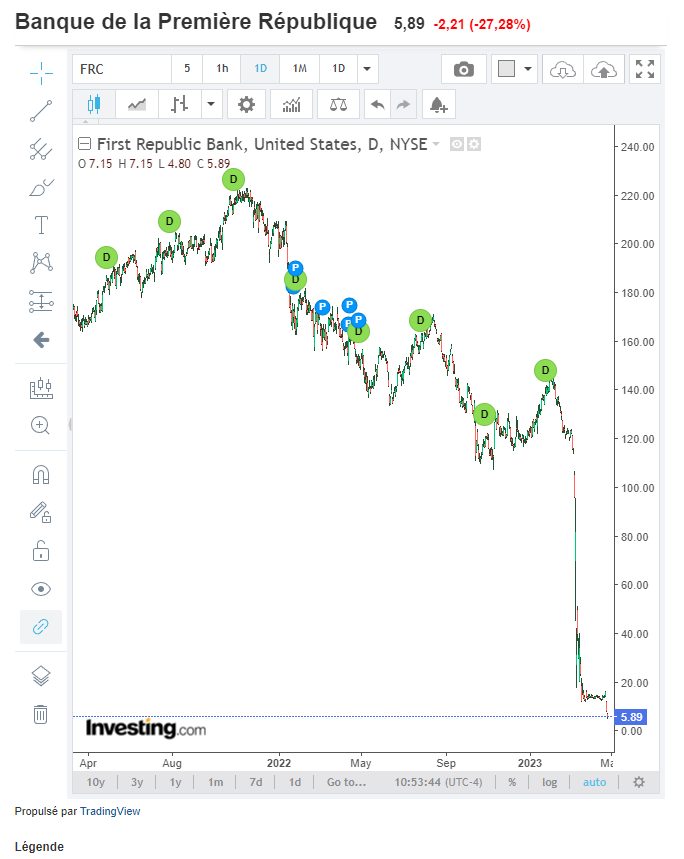Open the chart style dropdown arrow
Screen dimensions: 684x859
click(x=211, y=104)
